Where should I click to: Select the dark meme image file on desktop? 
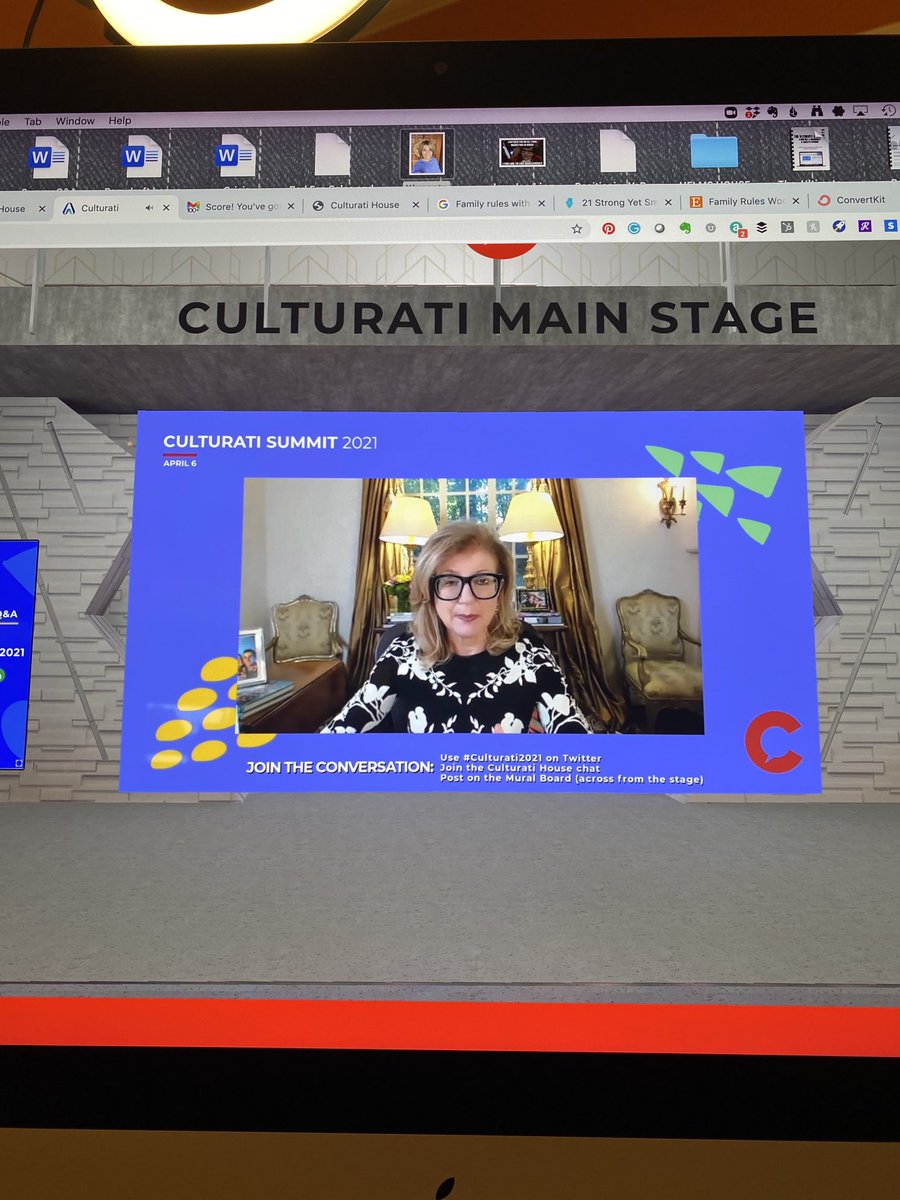point(522,152)
